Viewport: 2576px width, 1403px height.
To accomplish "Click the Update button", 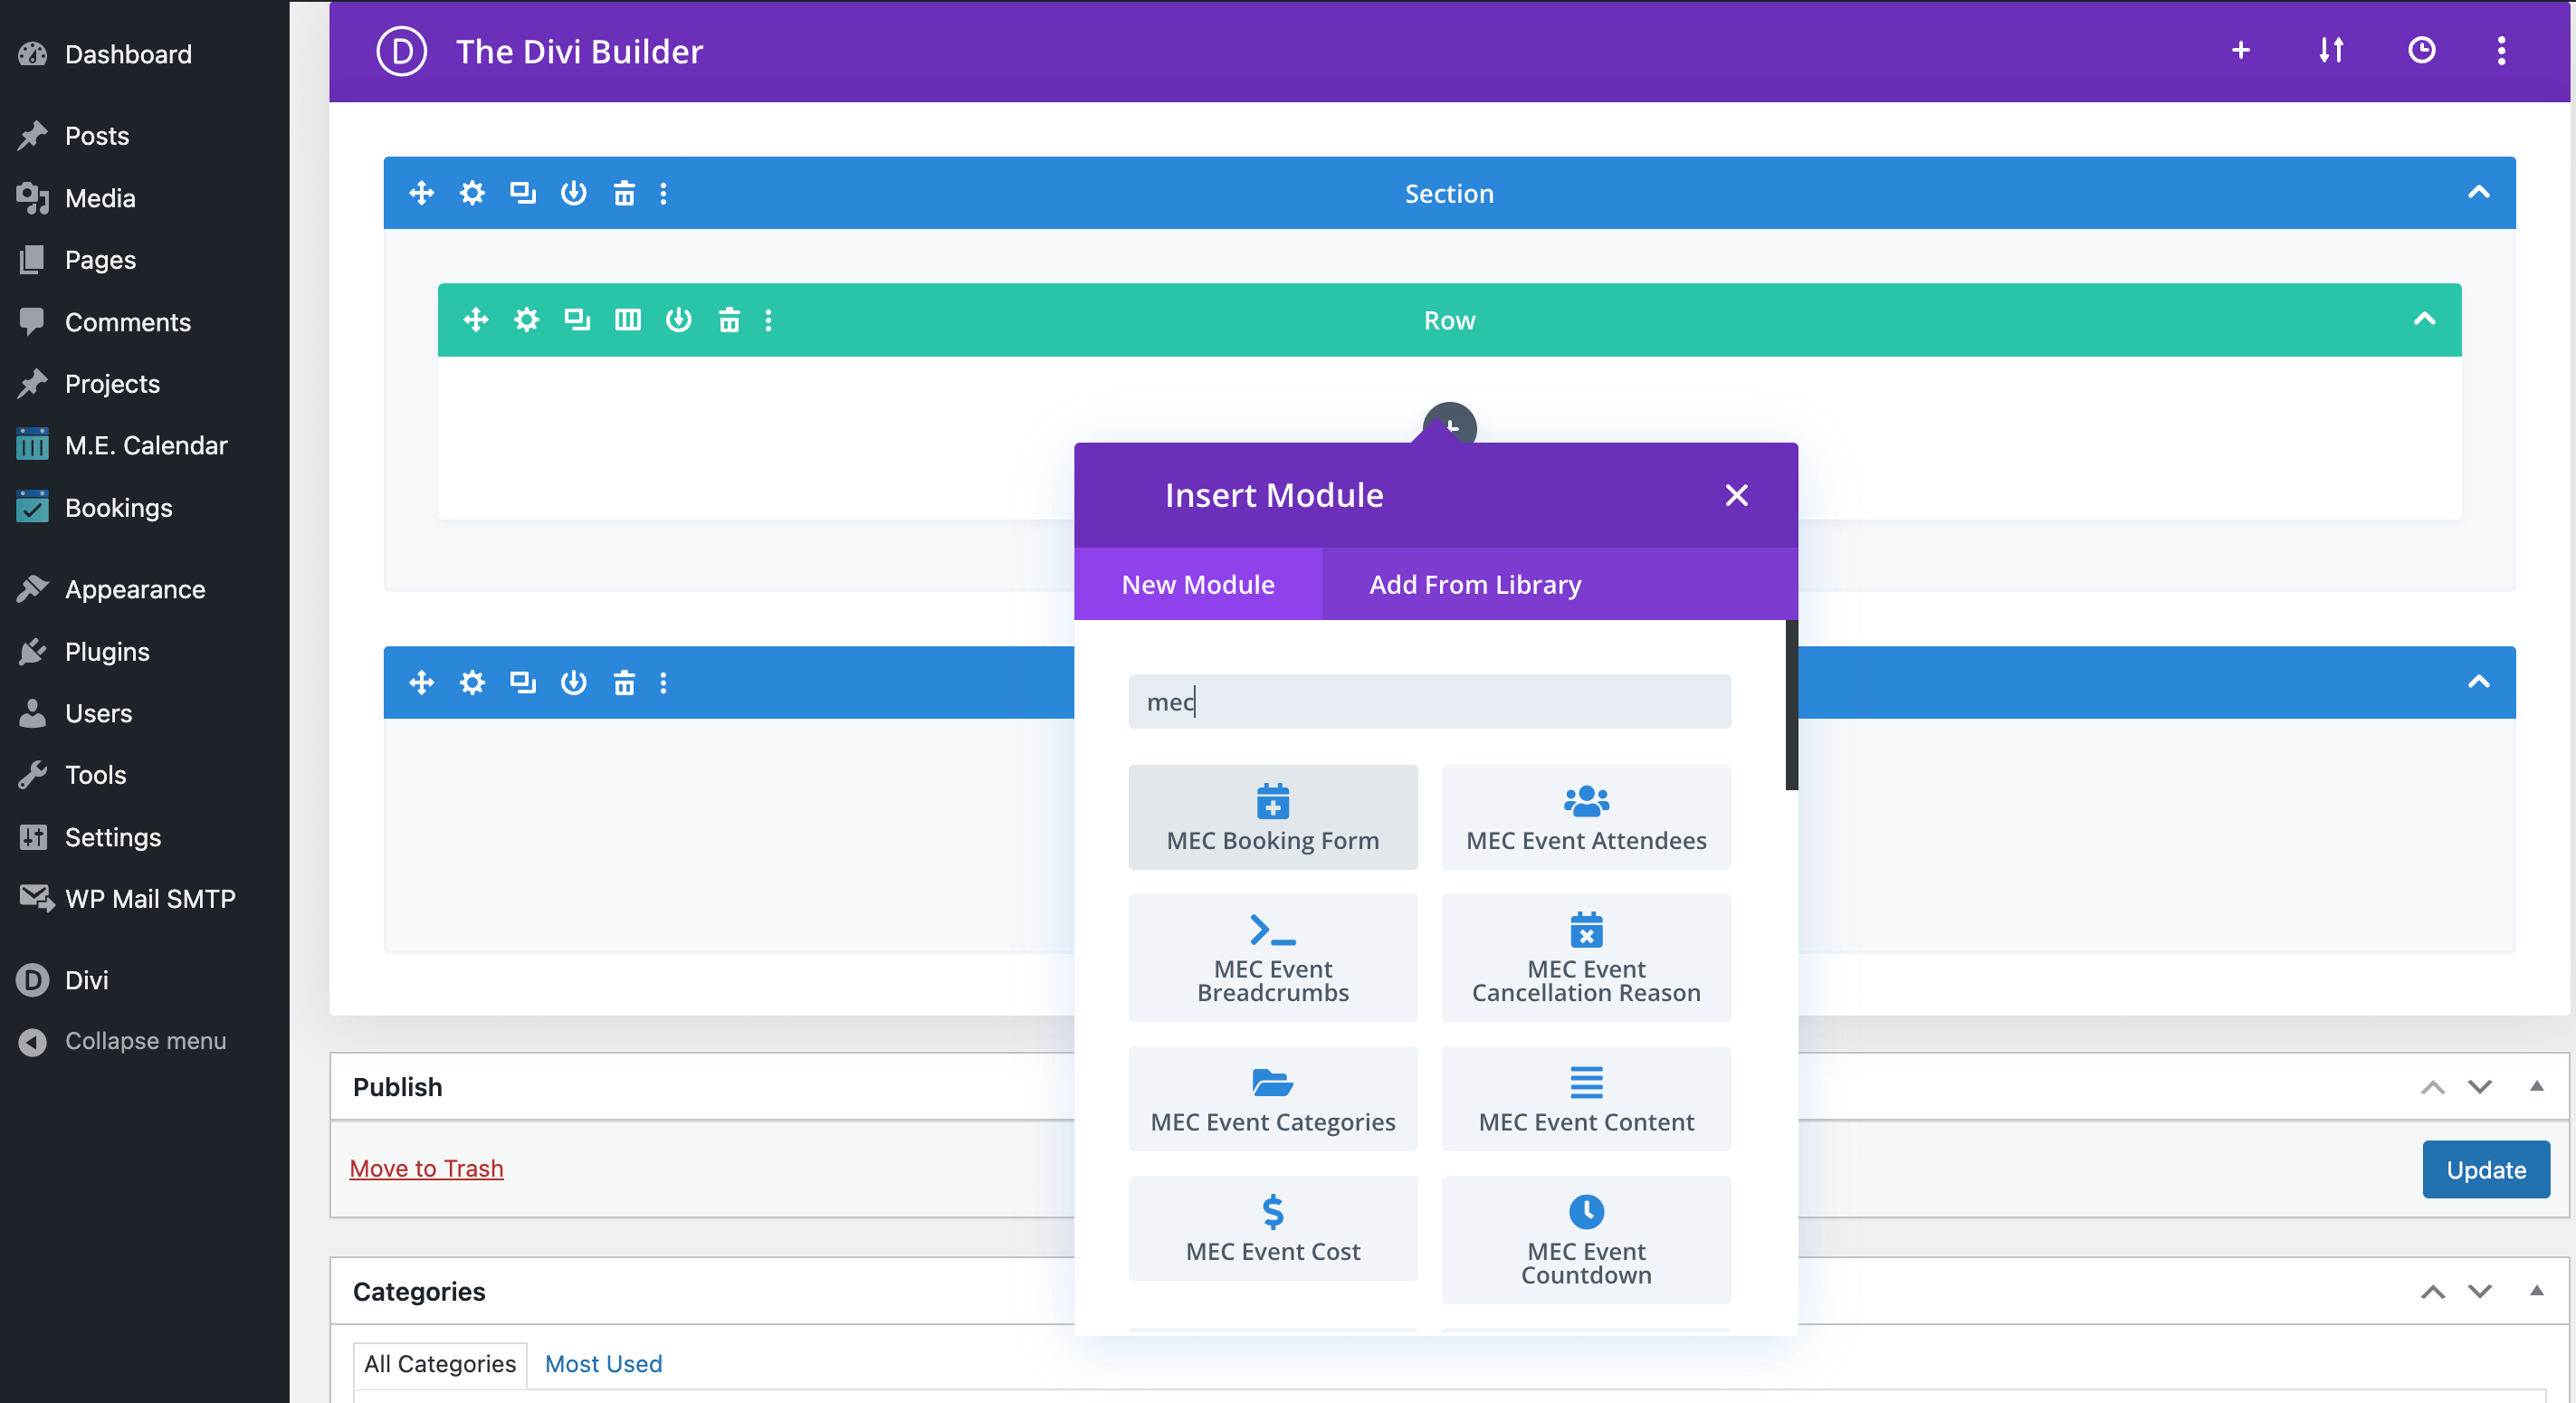I will point(2485,1169).
